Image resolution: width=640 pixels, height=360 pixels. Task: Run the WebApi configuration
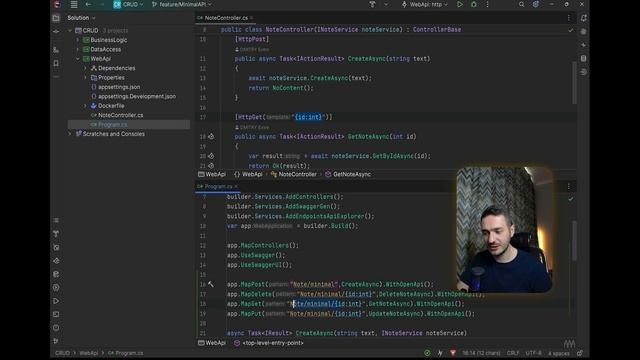[460, 4]
